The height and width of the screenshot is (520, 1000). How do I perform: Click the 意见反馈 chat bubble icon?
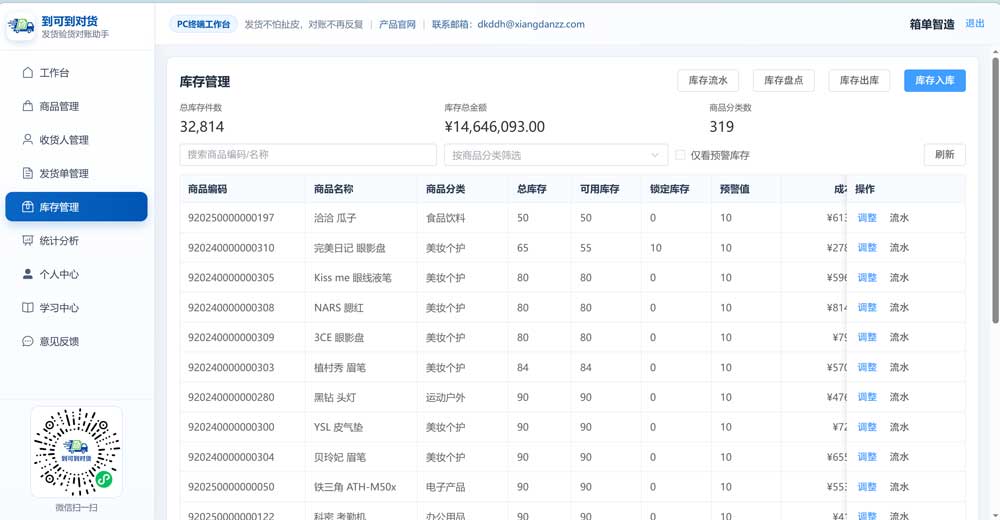point(27,341)
